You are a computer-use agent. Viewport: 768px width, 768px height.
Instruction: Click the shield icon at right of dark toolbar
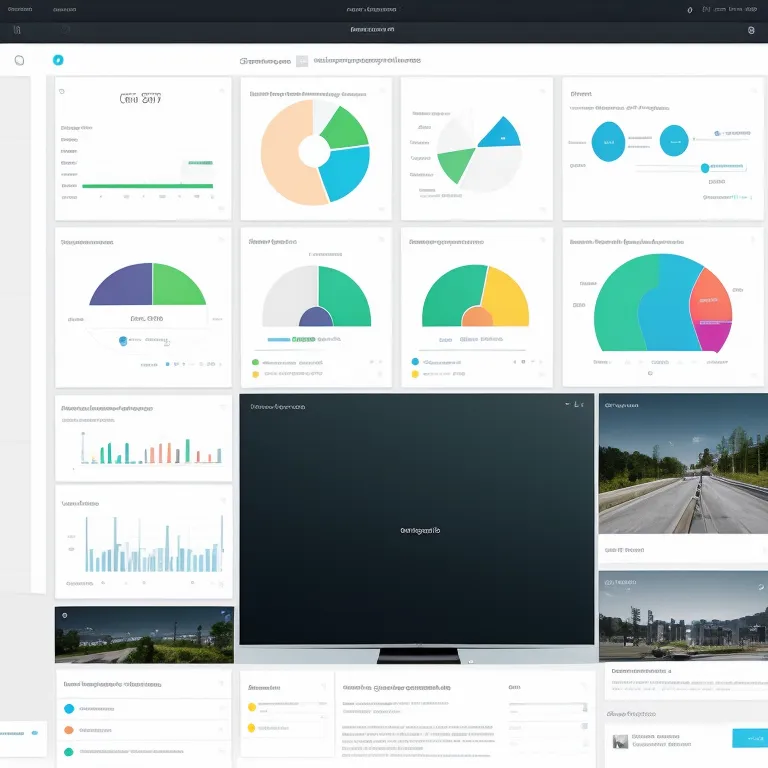(751, 30)
